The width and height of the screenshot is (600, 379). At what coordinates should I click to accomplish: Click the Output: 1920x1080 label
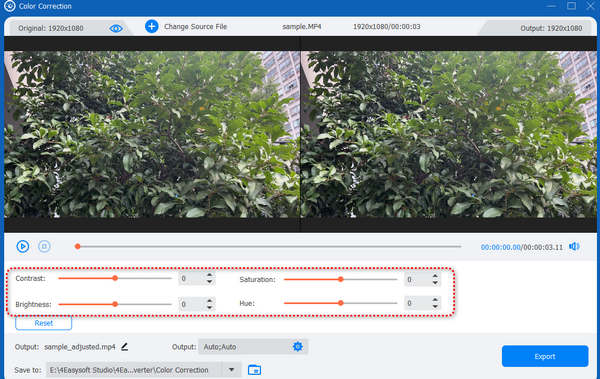coord(551,28)
